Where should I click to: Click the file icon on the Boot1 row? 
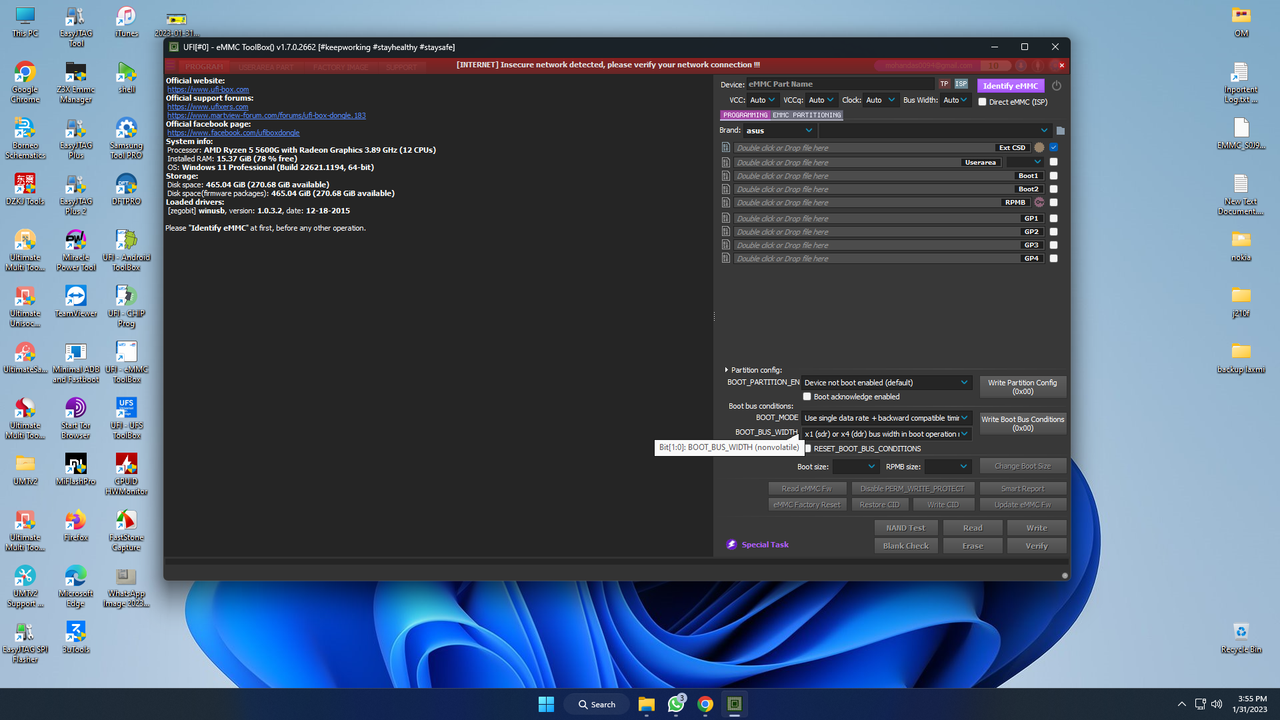726,176
